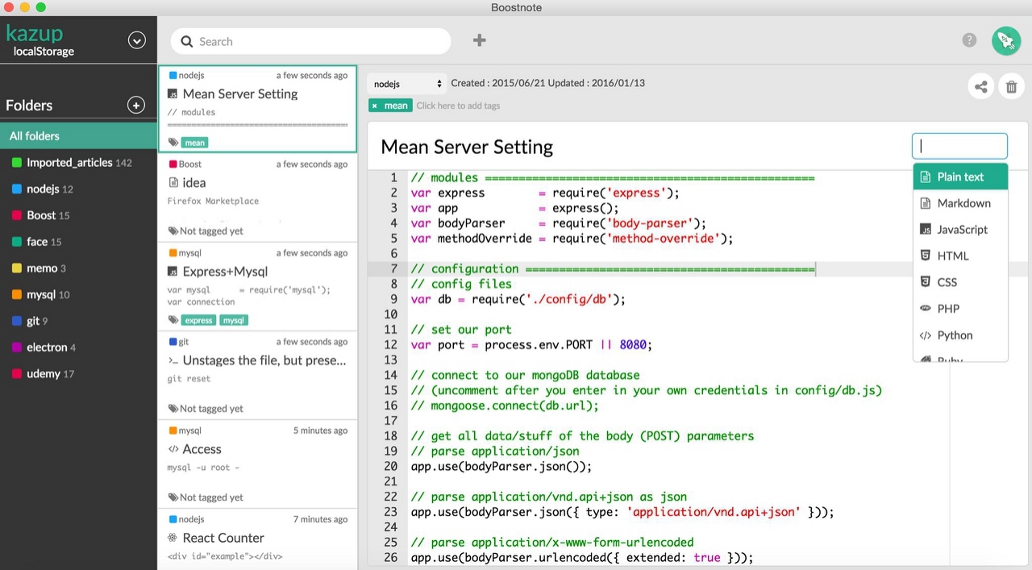Choose HTML from mode list
Viewport: 1032px width, 570px height.
click(960, 256)
